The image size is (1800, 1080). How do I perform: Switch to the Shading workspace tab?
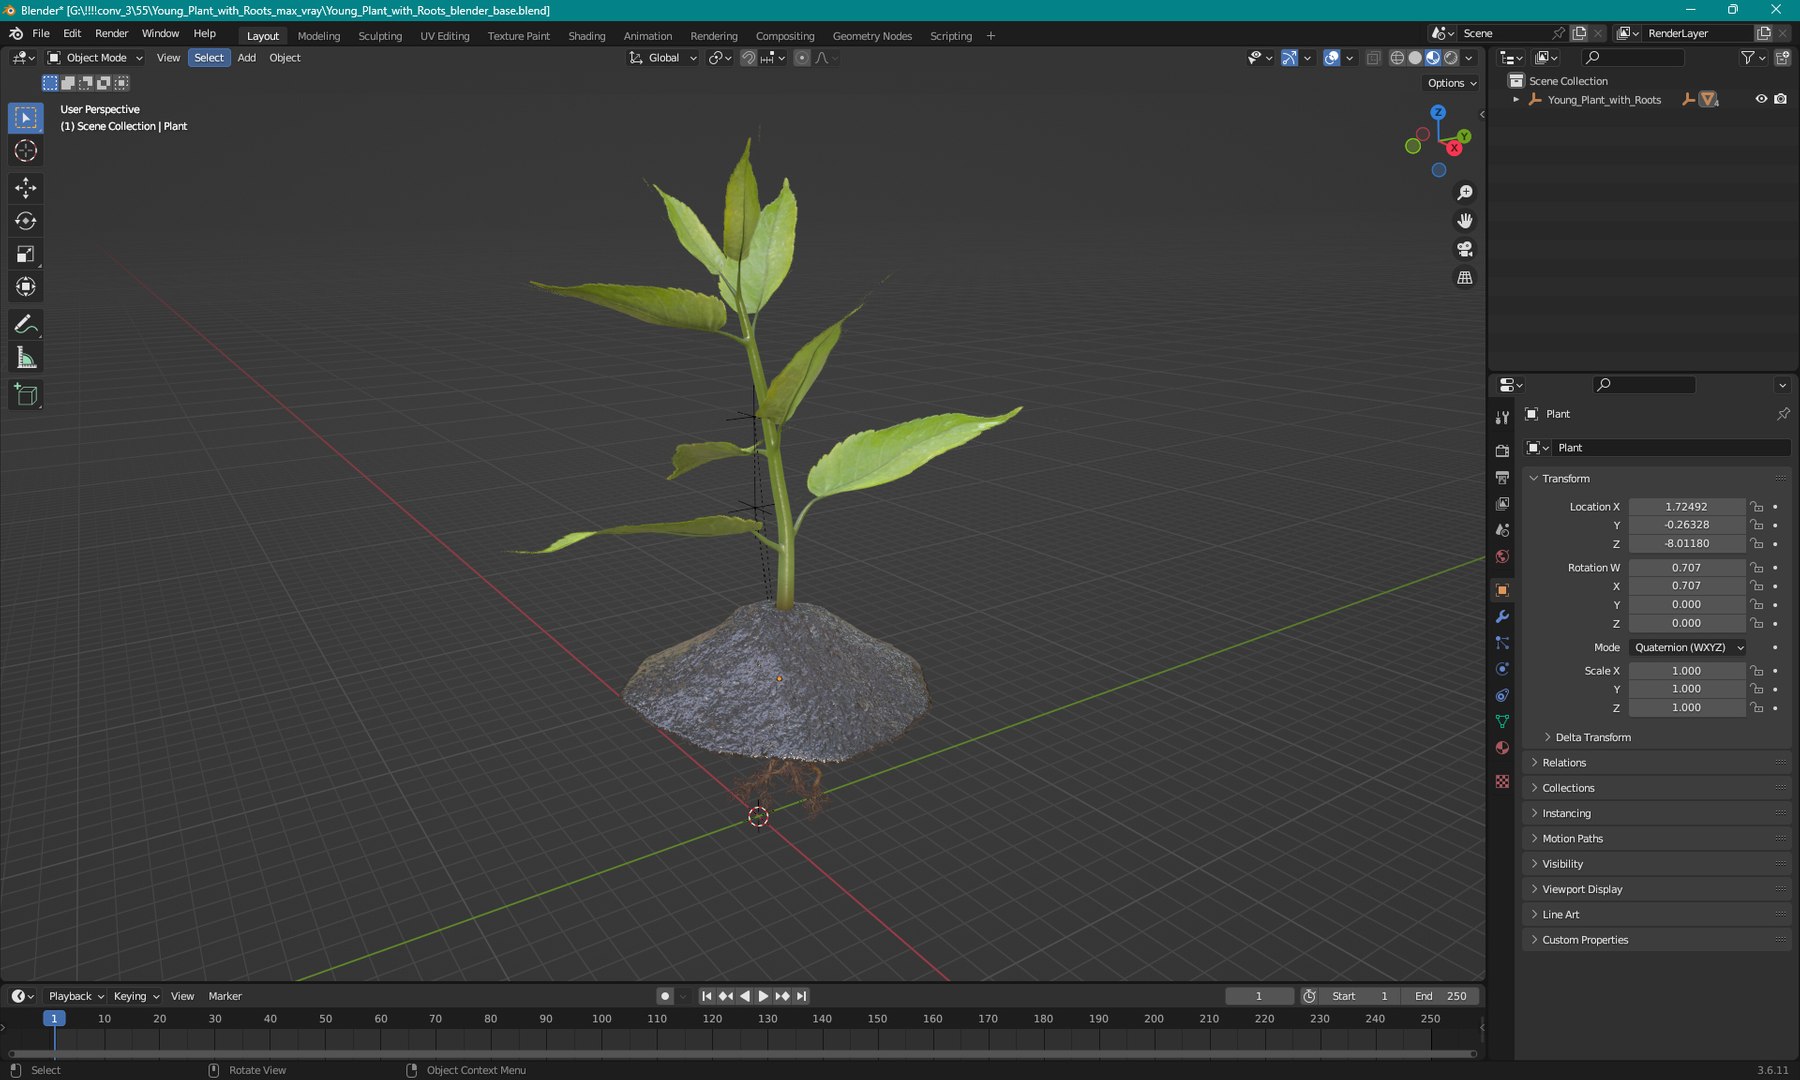click(x=587, y=36)
